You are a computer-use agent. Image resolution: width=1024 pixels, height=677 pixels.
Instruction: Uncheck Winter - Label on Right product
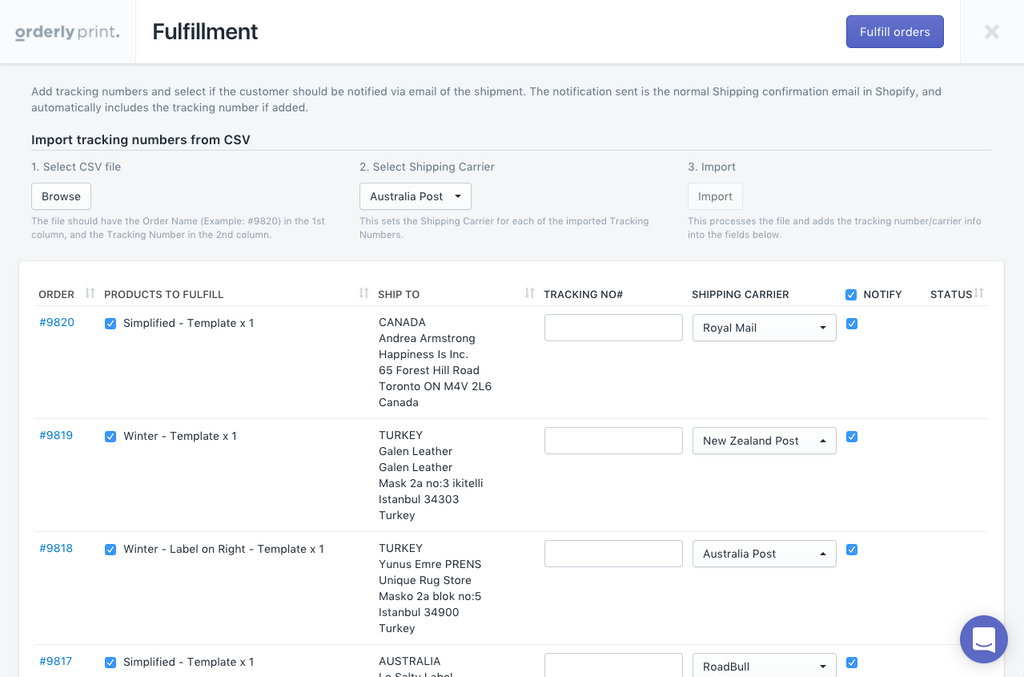111,550
